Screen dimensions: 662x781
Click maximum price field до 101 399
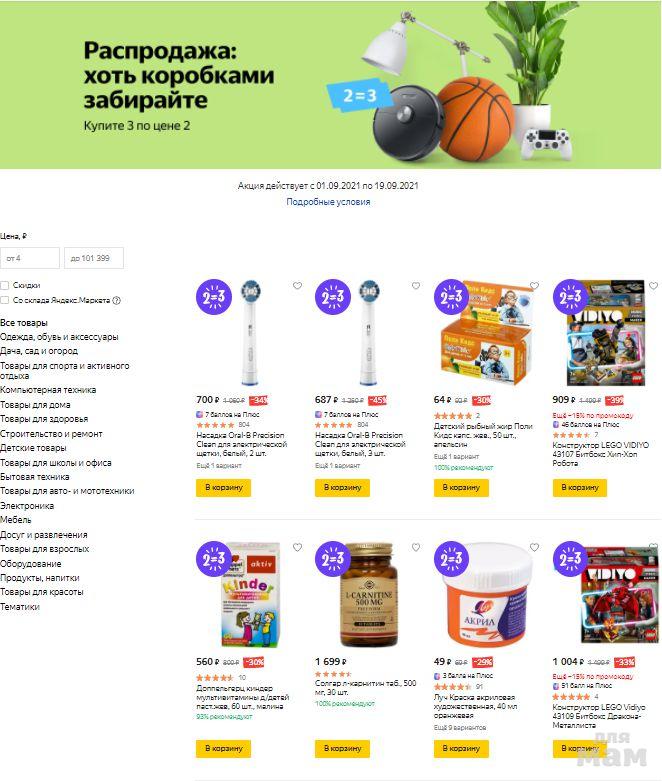point(94,258)
